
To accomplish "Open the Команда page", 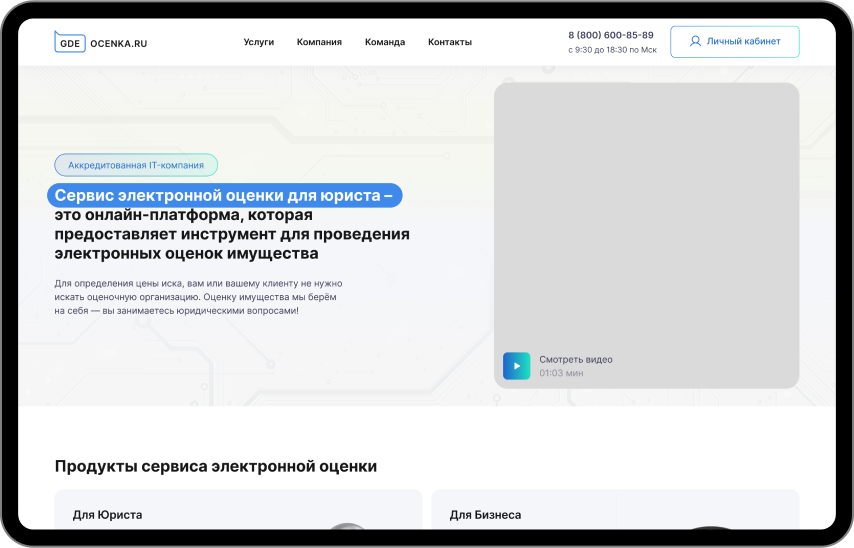I will (x=385, y=42).
